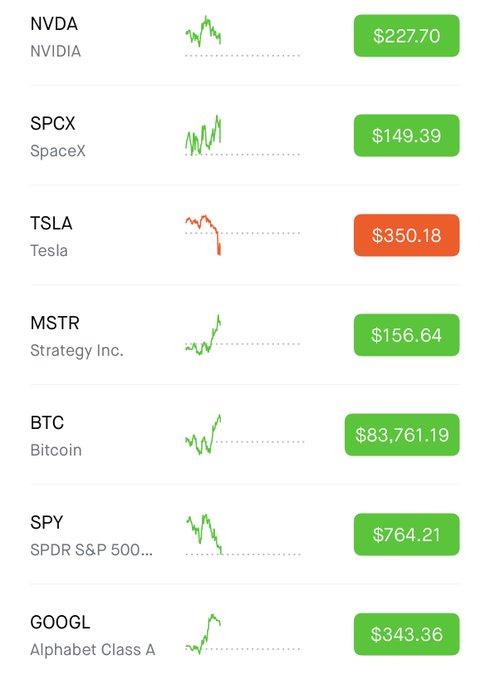This screenshot has height=680, width=490.
Task: Tap the SPY $764.21 price button
Action: 406,534
